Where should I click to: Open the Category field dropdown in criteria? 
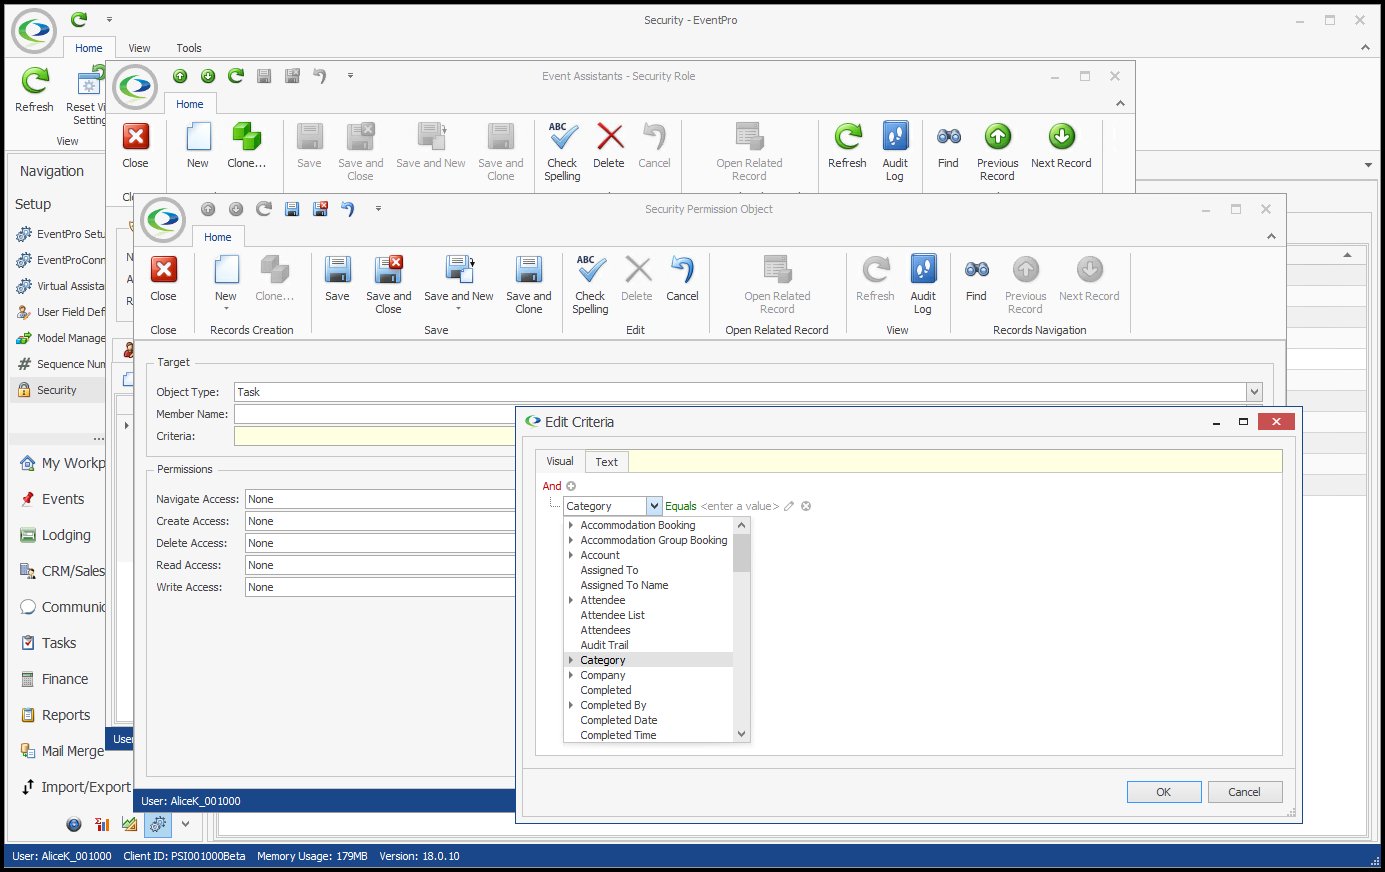point(654,506)
